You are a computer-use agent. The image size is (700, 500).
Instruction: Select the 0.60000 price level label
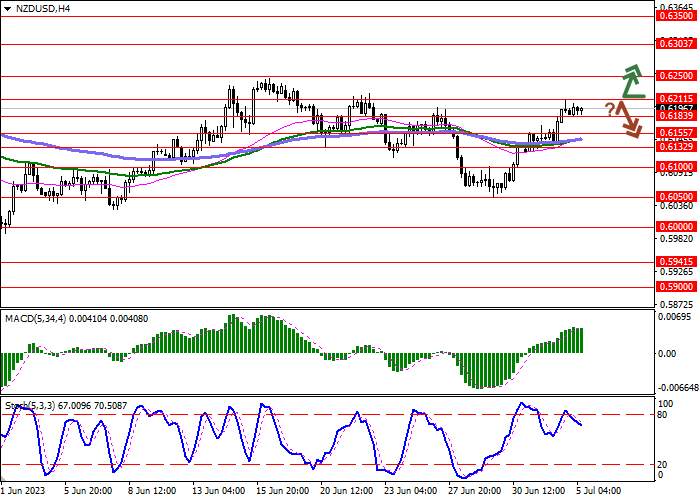coord(676,227)
